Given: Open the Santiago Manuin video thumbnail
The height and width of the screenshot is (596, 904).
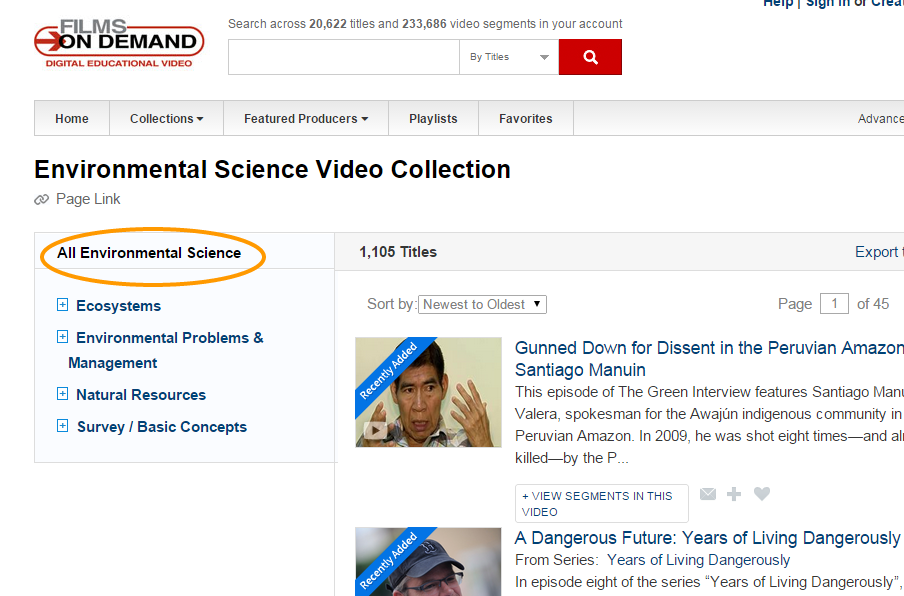Looking at the screenshot, I should click(428, 393).
